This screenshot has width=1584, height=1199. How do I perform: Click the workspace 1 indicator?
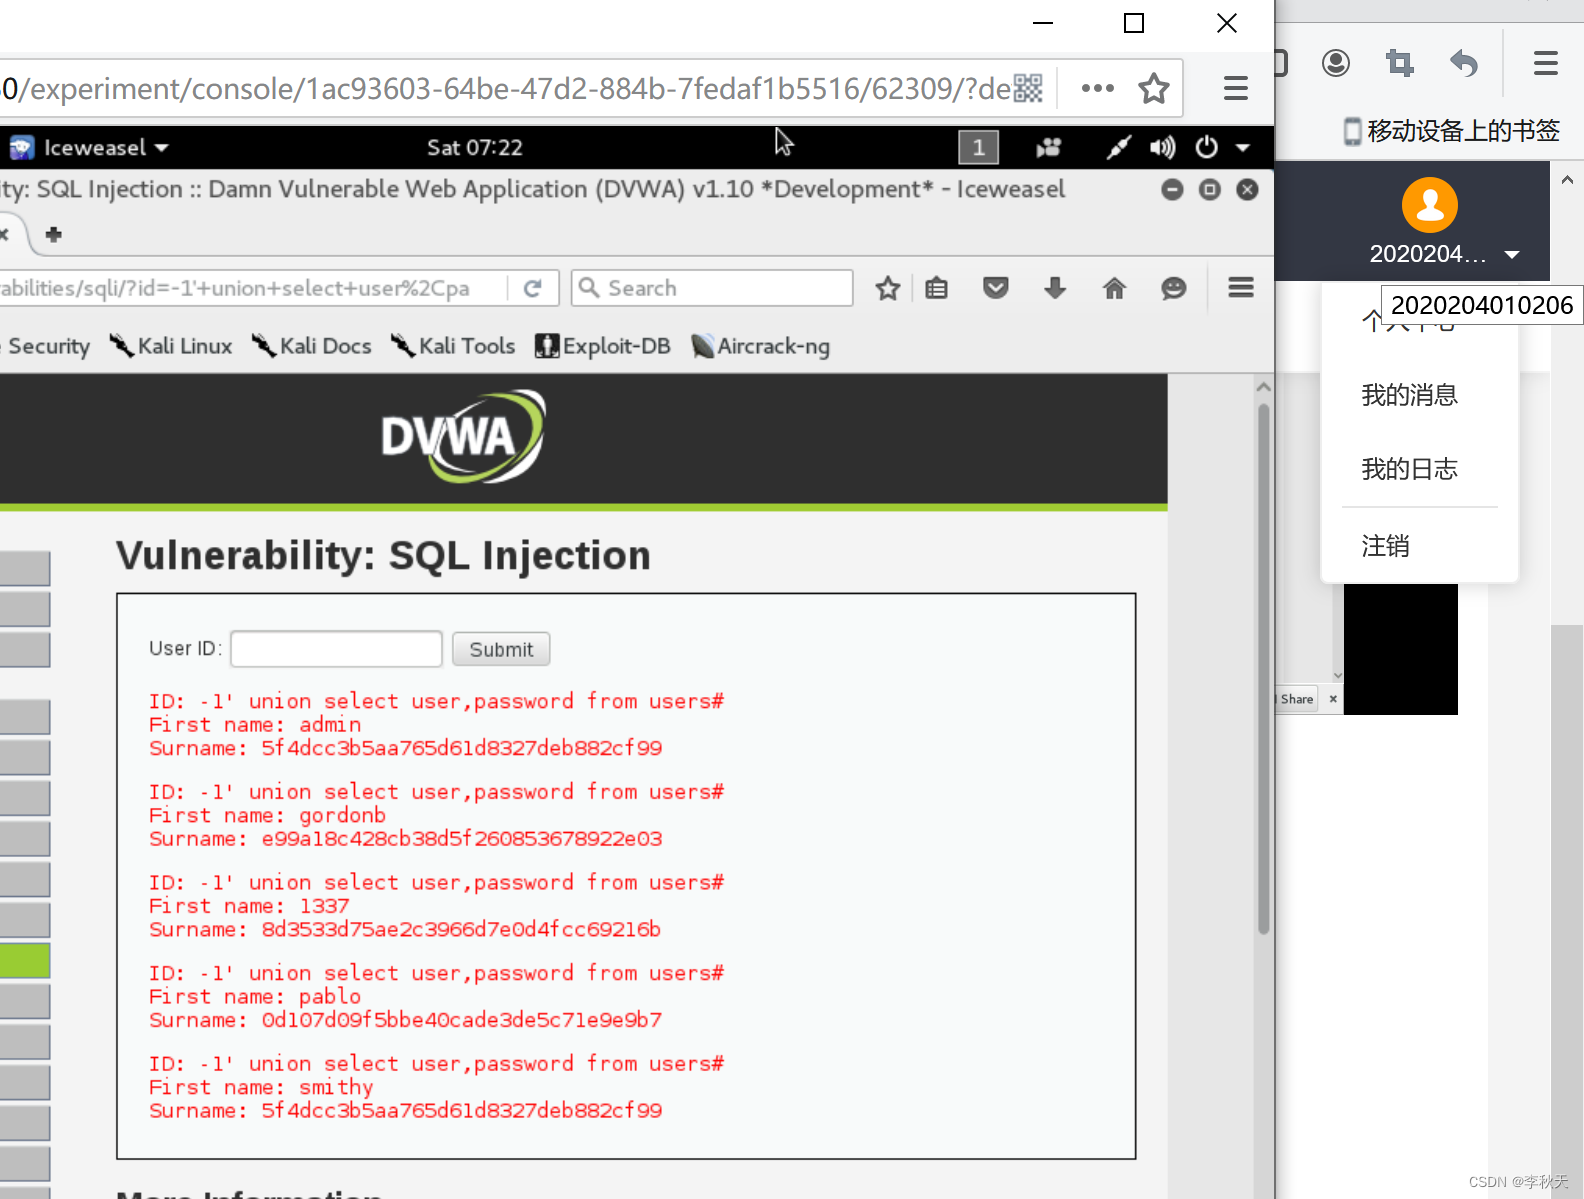(x=978, y=148)
